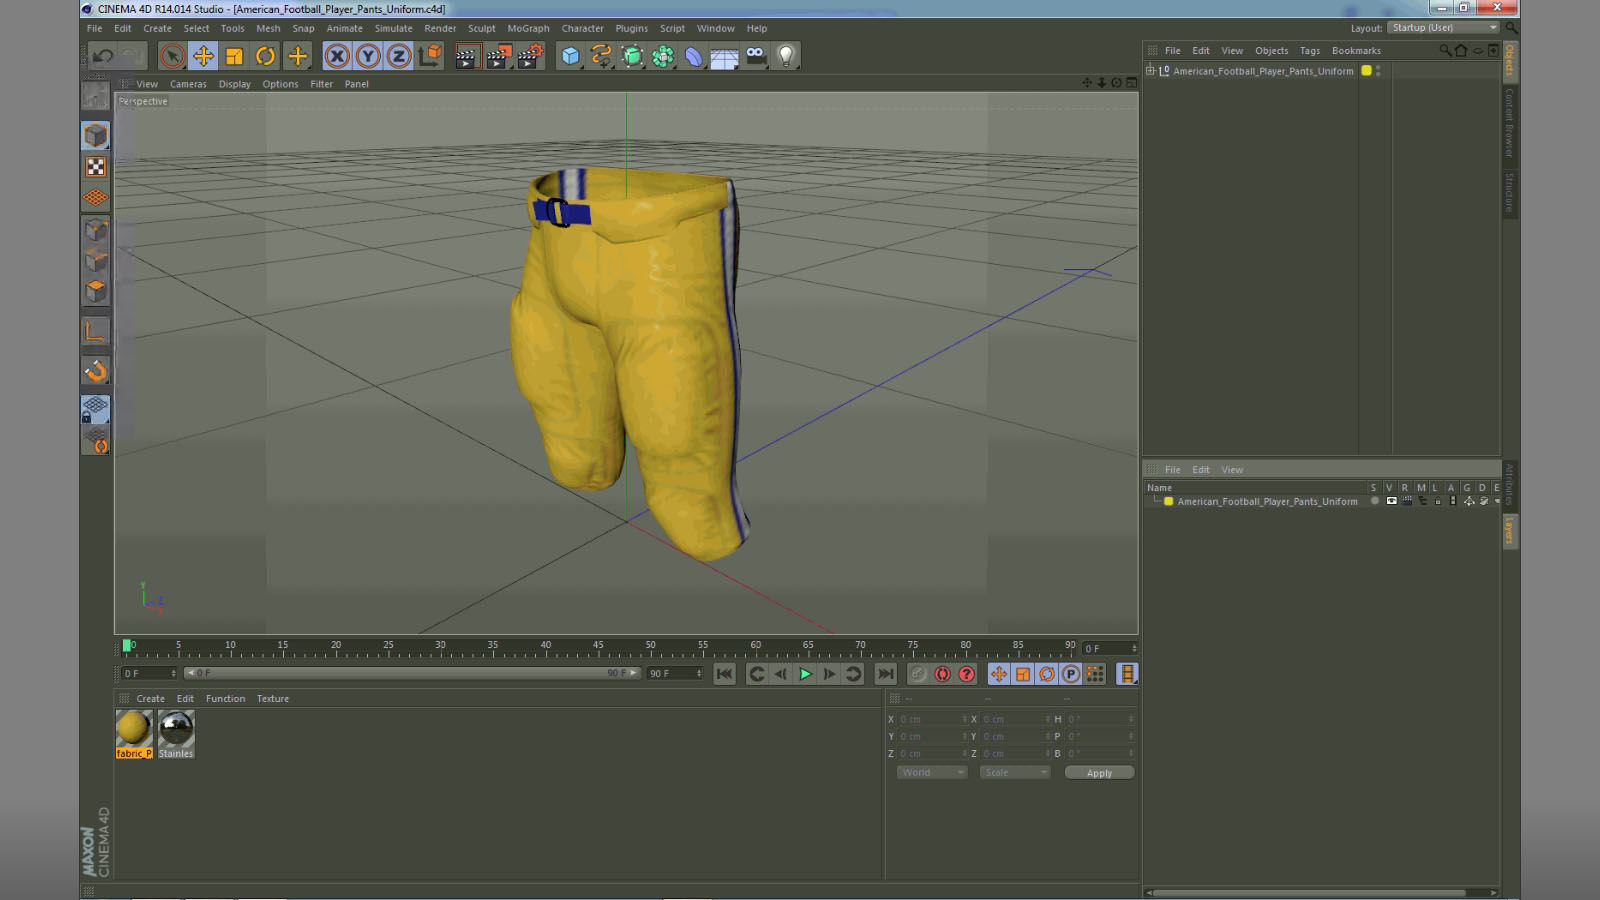The height and width of the screenshot is (900, 1600).
Task: Click Render View clapperboard icon
Action: click(x=466, y=56)
